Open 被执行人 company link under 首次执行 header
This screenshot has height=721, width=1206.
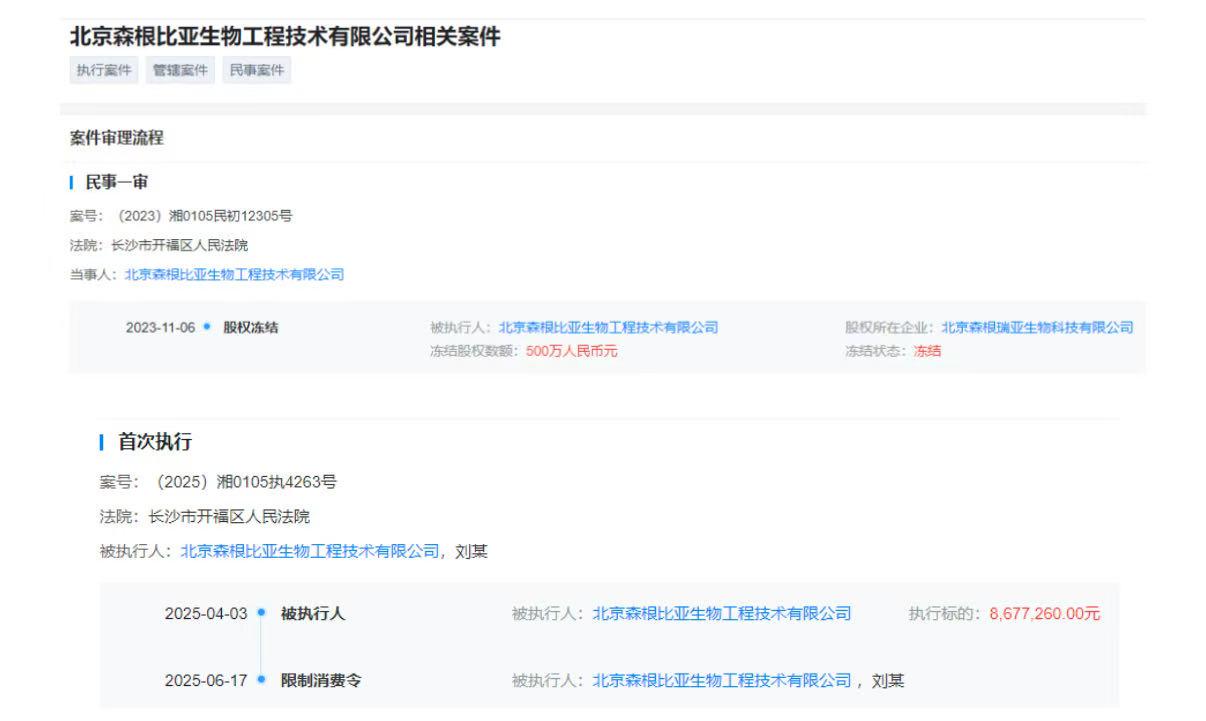(x=310, y=551)
